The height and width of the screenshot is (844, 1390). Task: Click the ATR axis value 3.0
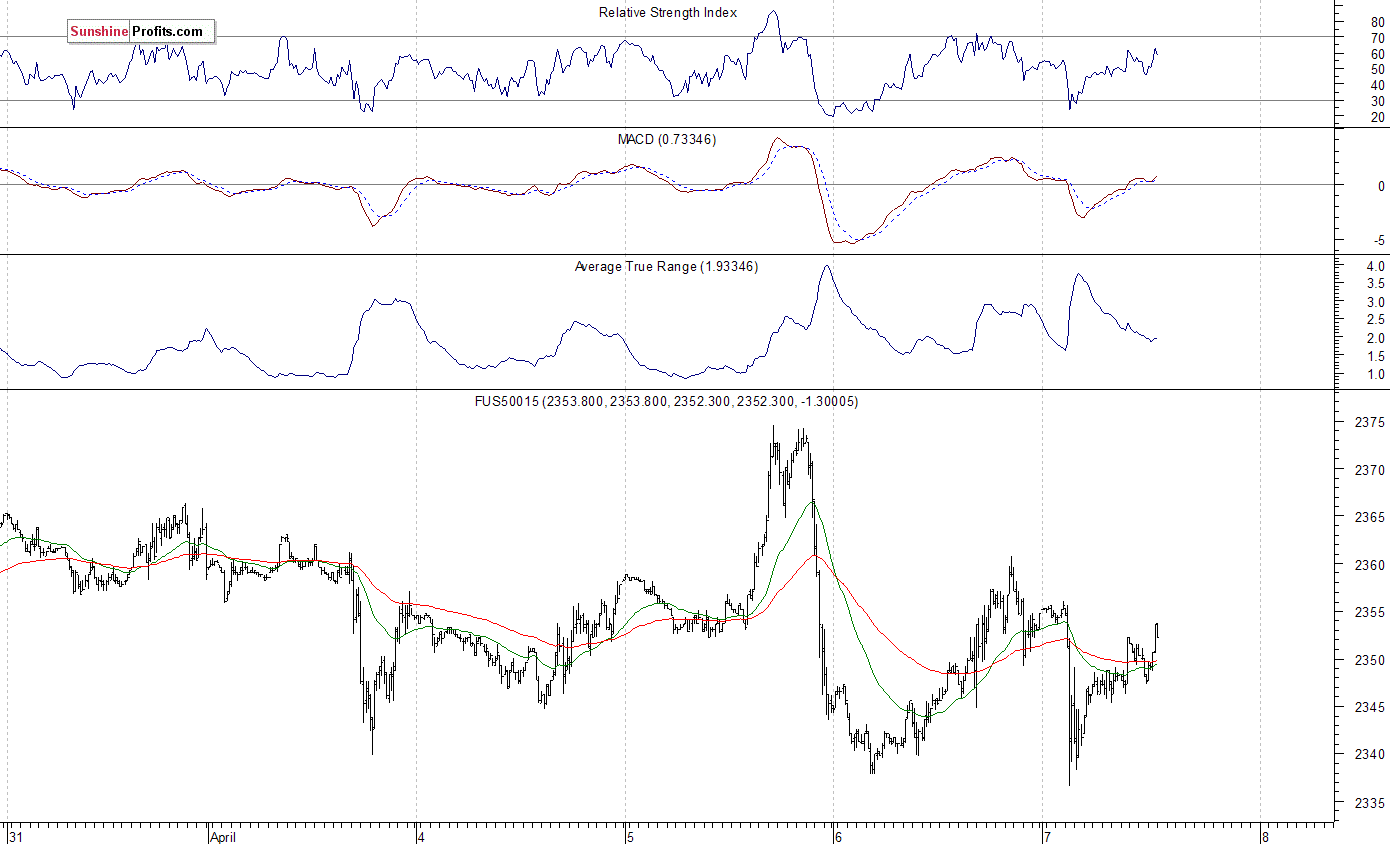pyautogui.click(x=1374, y=302)
